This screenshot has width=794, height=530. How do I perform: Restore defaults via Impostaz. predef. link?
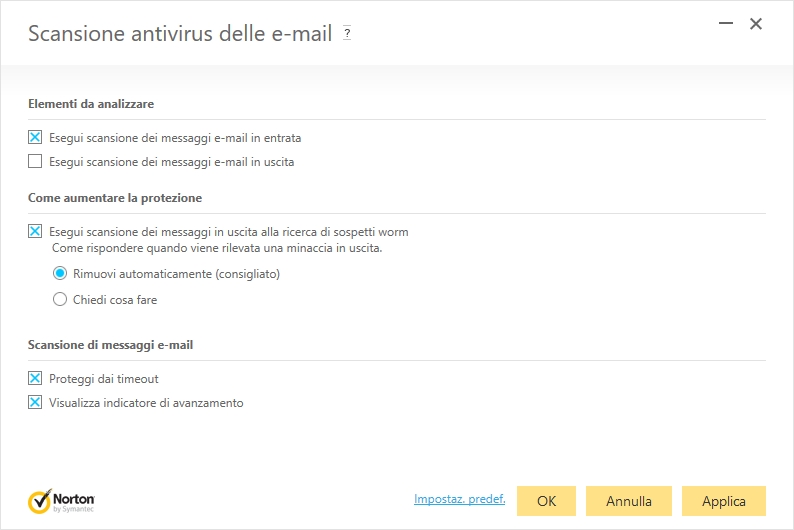[x=459, y=499]
